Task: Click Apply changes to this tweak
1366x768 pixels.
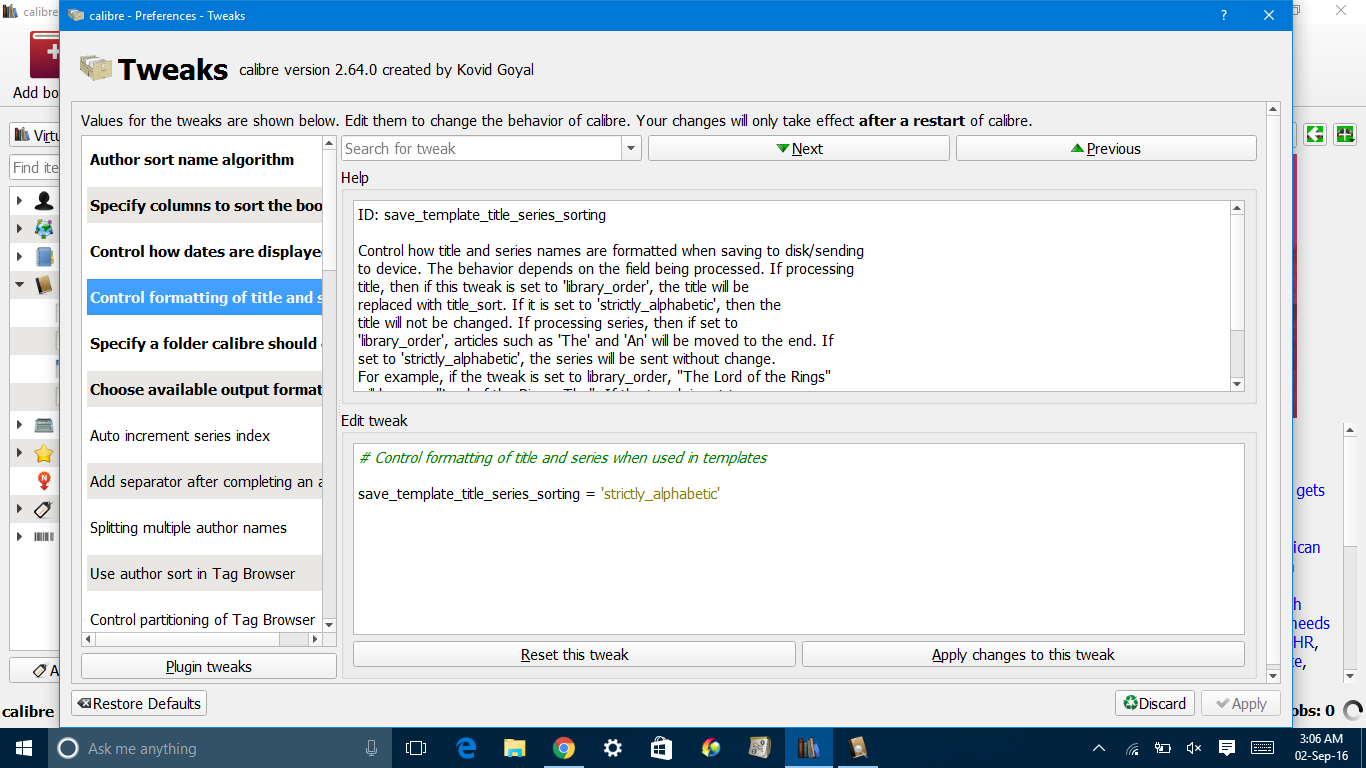Action: [x=1023, y=655]
